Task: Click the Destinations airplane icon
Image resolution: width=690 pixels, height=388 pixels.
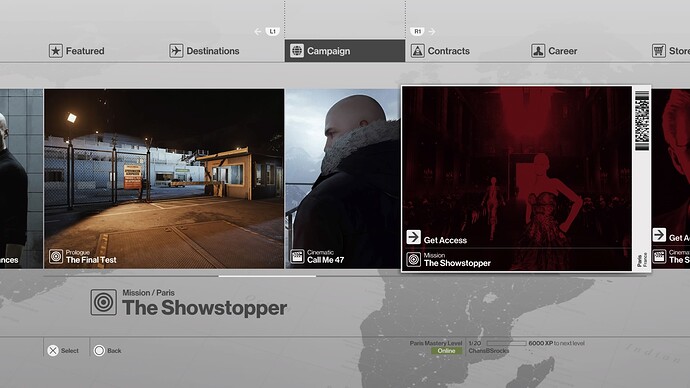Action: coord(176,51)
